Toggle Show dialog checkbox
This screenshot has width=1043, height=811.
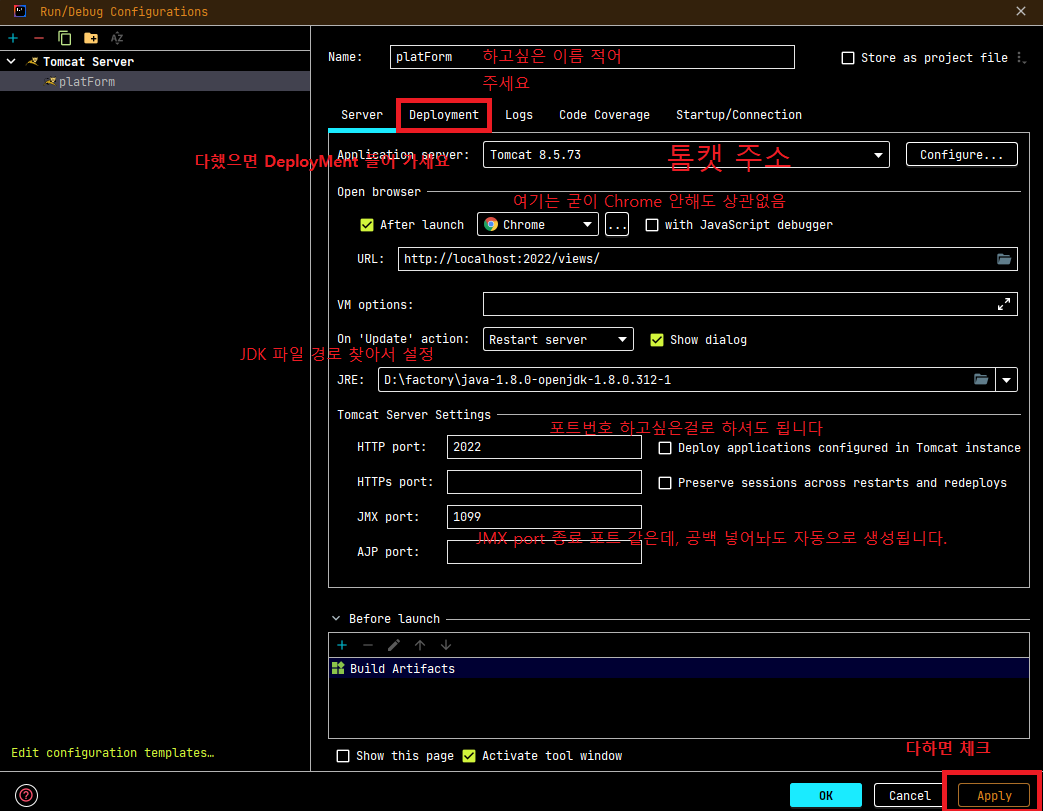pos(657,340)
